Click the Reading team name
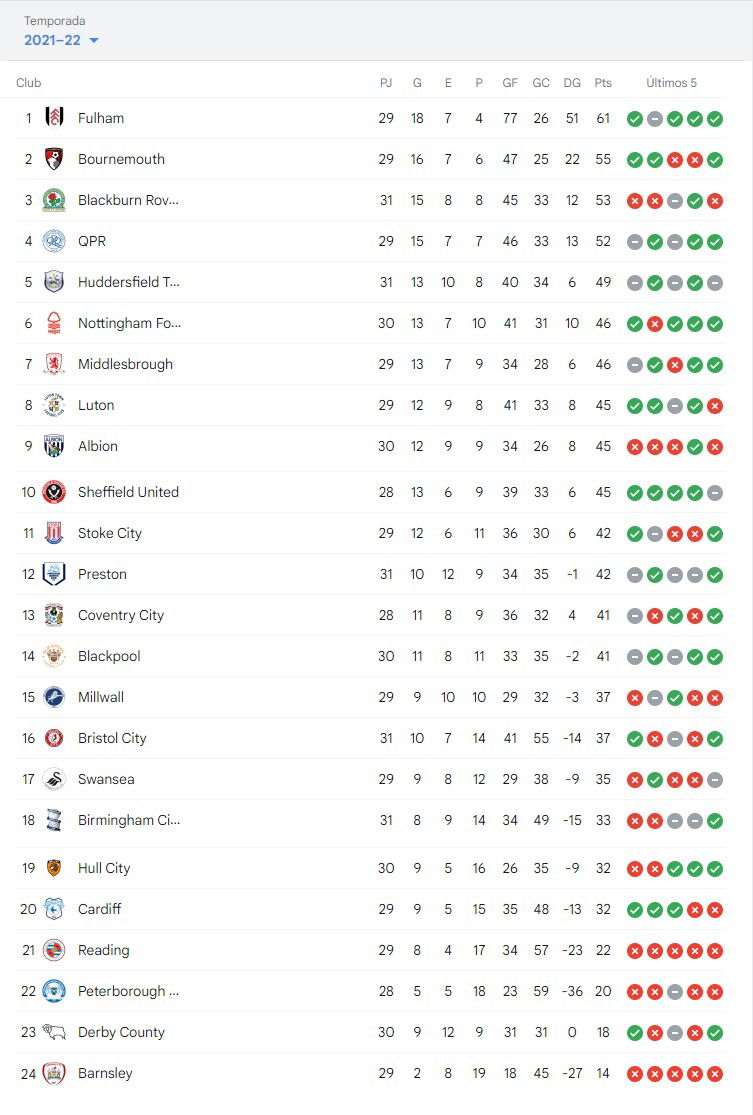Viewport: 753px width, 1115px height. click(104, 950)
